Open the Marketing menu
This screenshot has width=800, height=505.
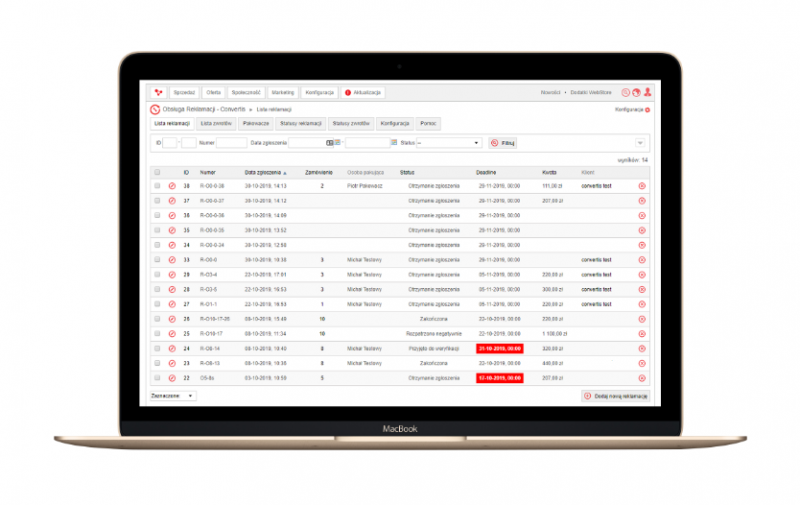283,92
